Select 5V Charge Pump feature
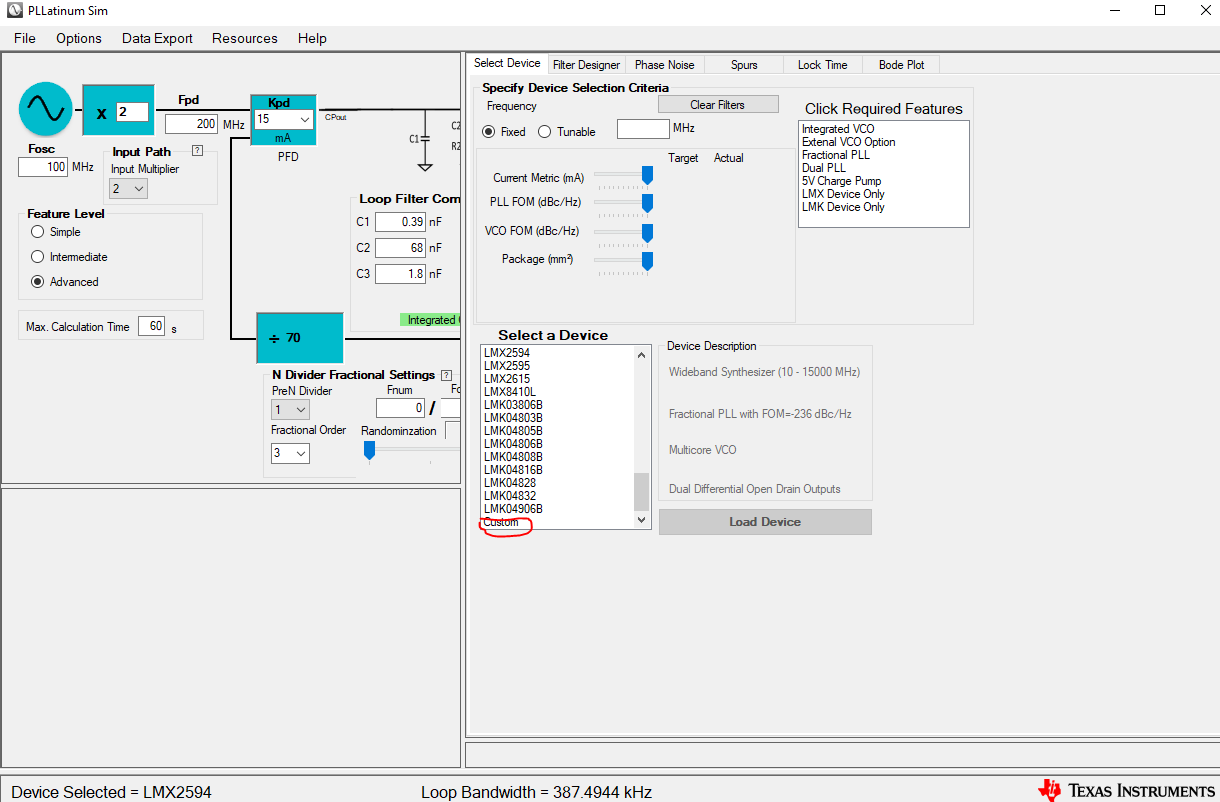This screenshot has width=1220, height=802. click(841, 181)
